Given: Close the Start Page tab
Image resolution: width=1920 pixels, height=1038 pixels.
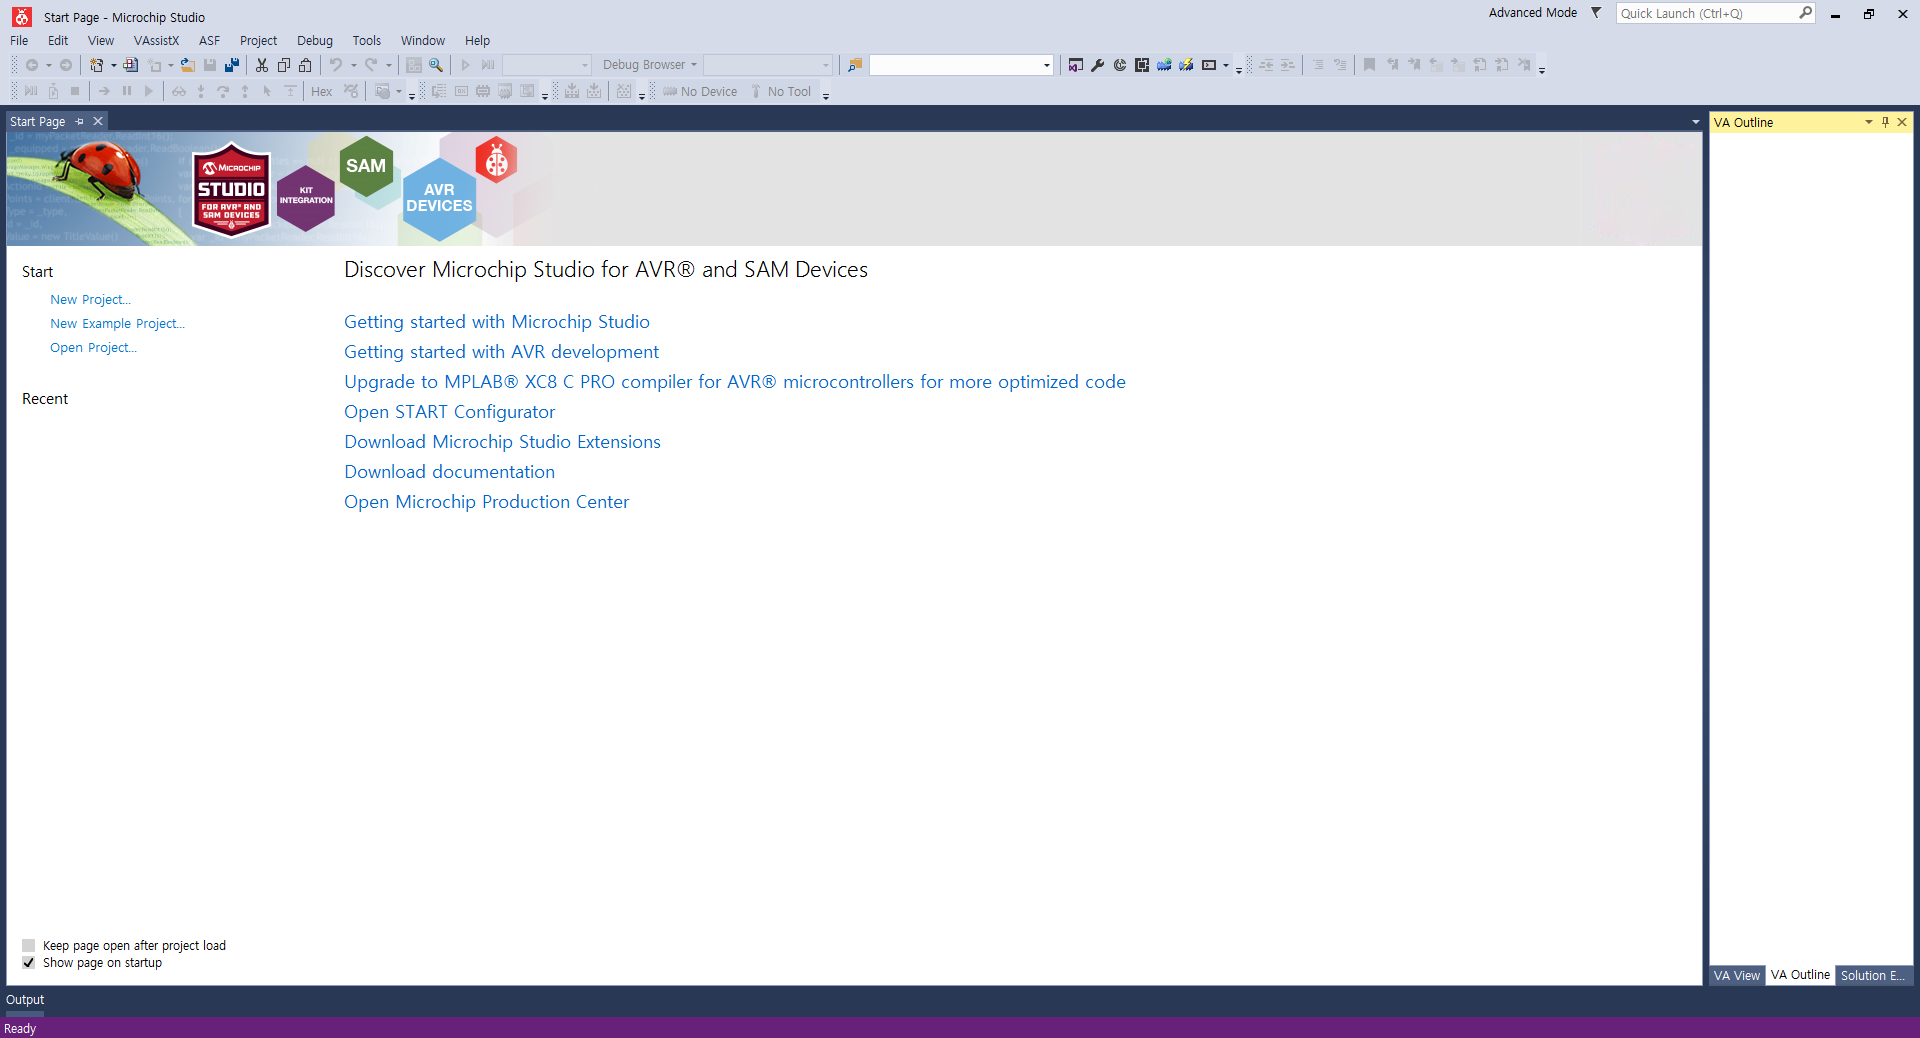Looking at the screenshot, I should [98, 121].
